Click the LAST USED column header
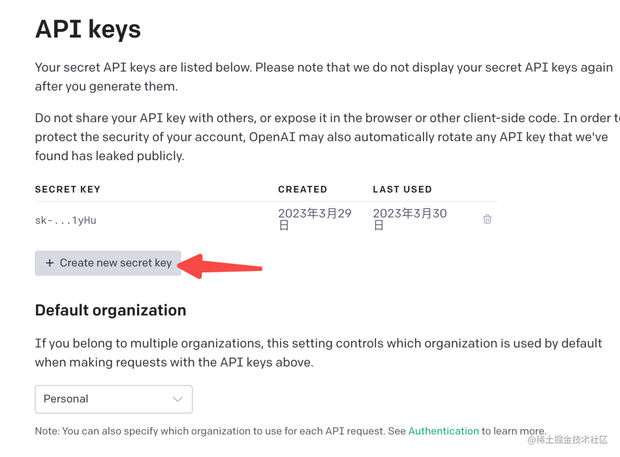This screenshot has width=620, height=457. (x=402, y=189)
